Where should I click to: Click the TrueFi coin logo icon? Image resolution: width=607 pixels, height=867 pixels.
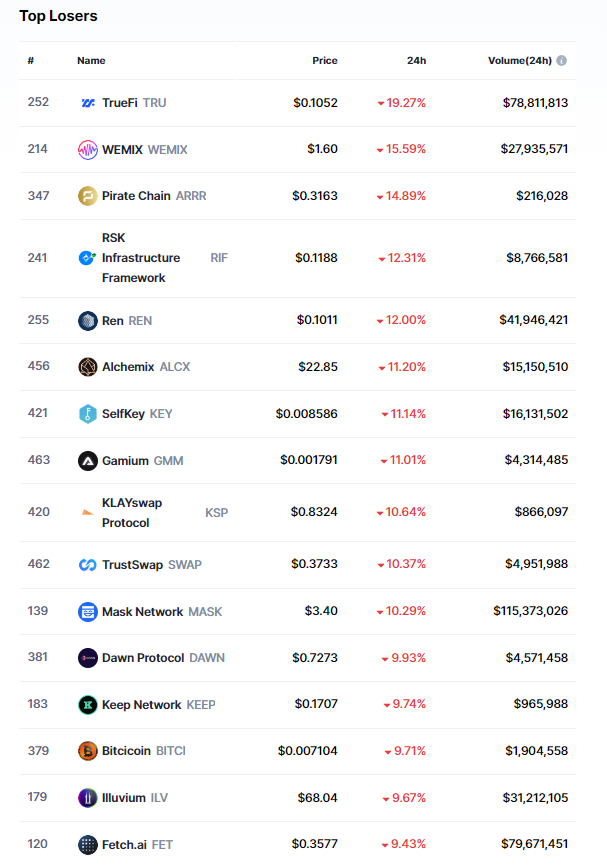point(88,103)
